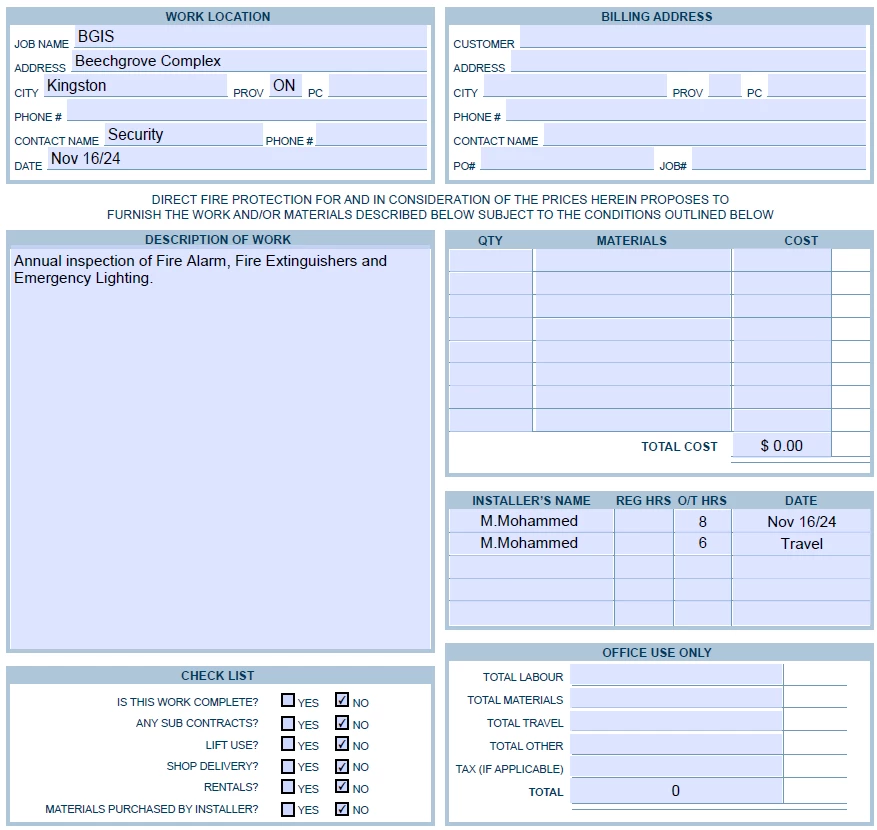Click the work location Phone # field
877x830 pixels.
[x=247, y=110]
